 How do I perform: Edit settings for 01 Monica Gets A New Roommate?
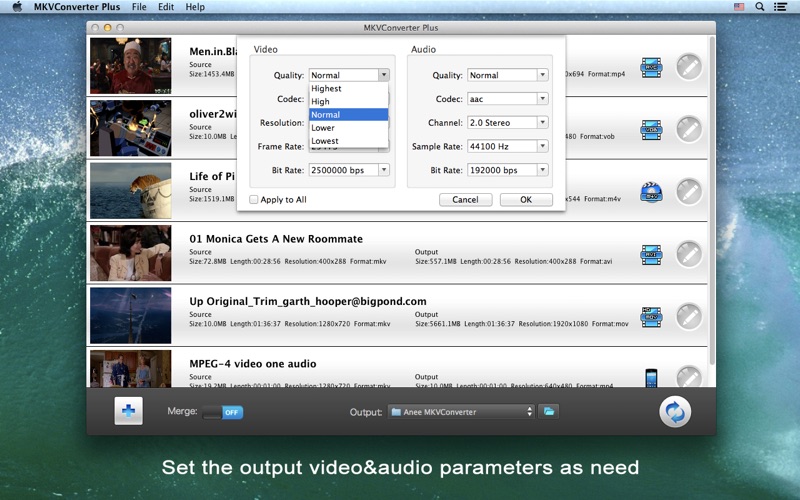coord(689,254)
